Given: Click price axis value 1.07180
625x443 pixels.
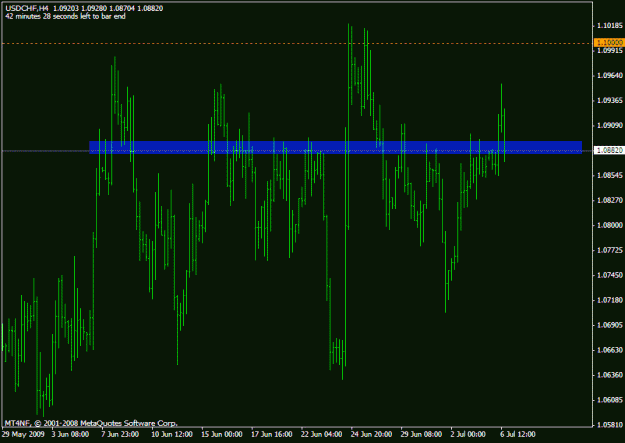Looking at the screenshot, I should pos(609,300).
